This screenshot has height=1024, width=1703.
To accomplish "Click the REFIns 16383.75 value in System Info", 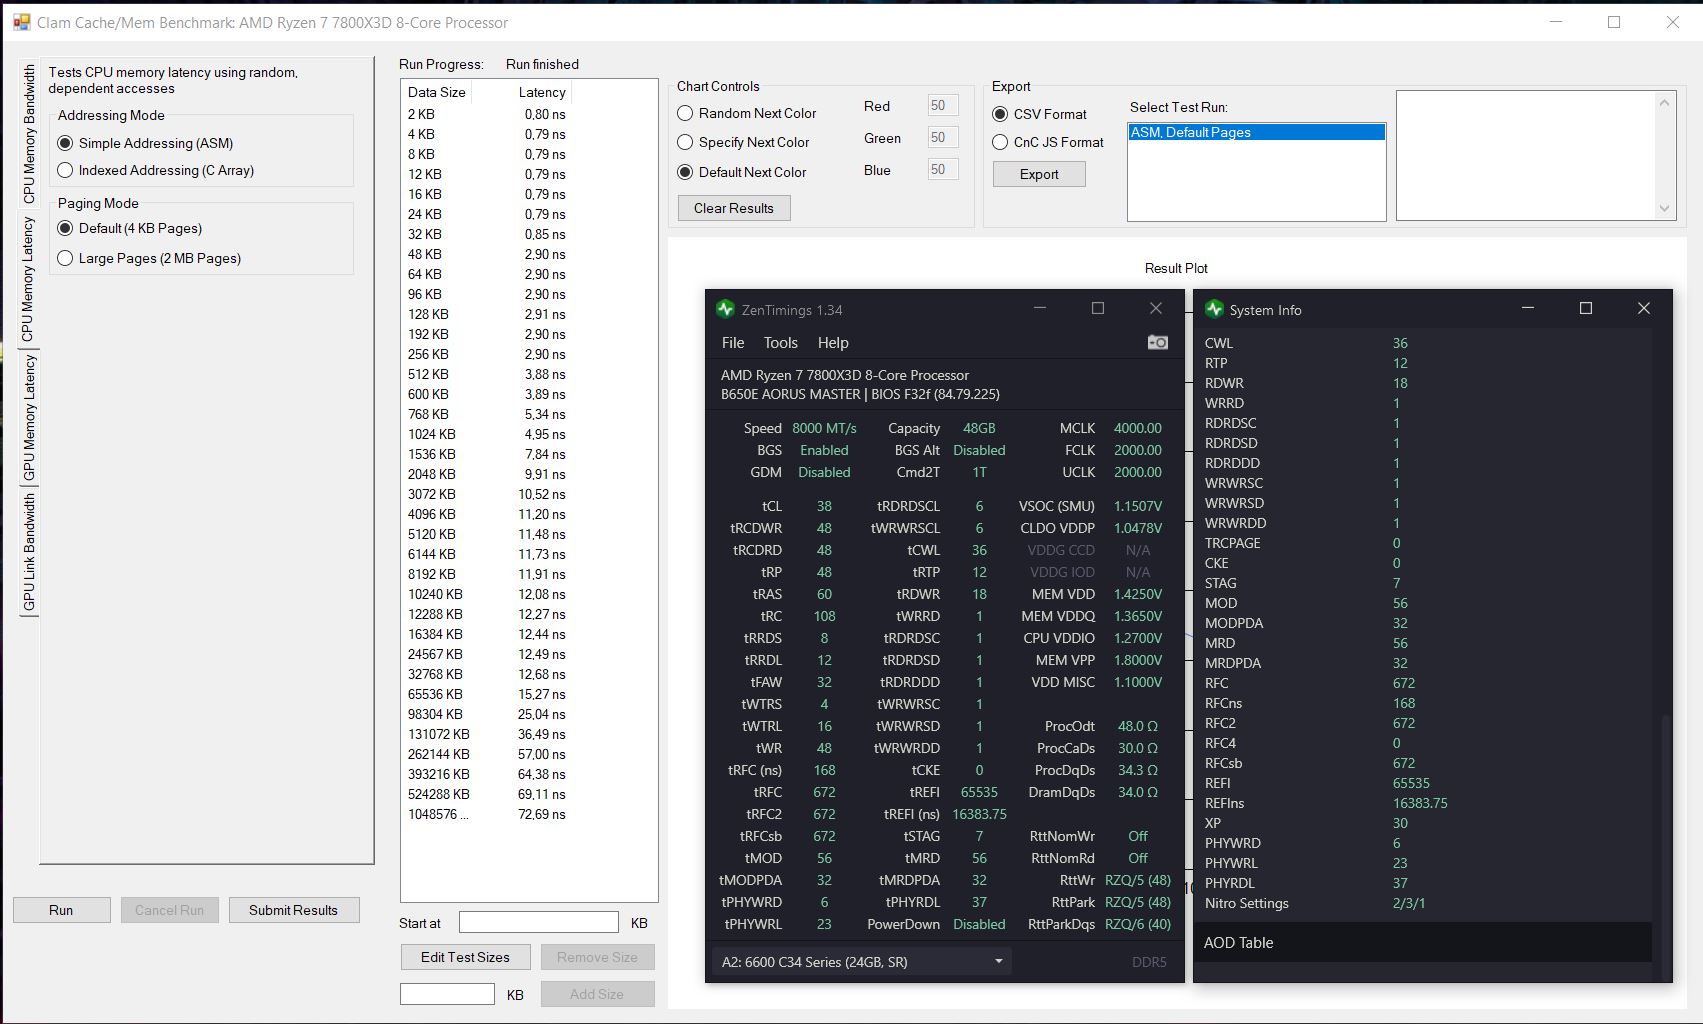I will 1420,803.
